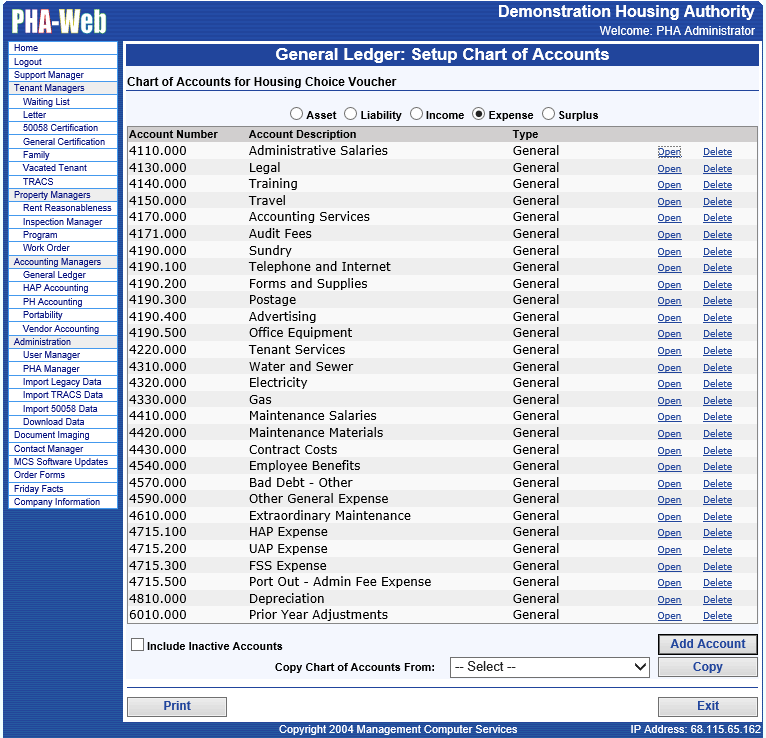Viewport: 766px width, 738px height.
Task: Delete the Water and Sewer account
Action: click(717, 368)
